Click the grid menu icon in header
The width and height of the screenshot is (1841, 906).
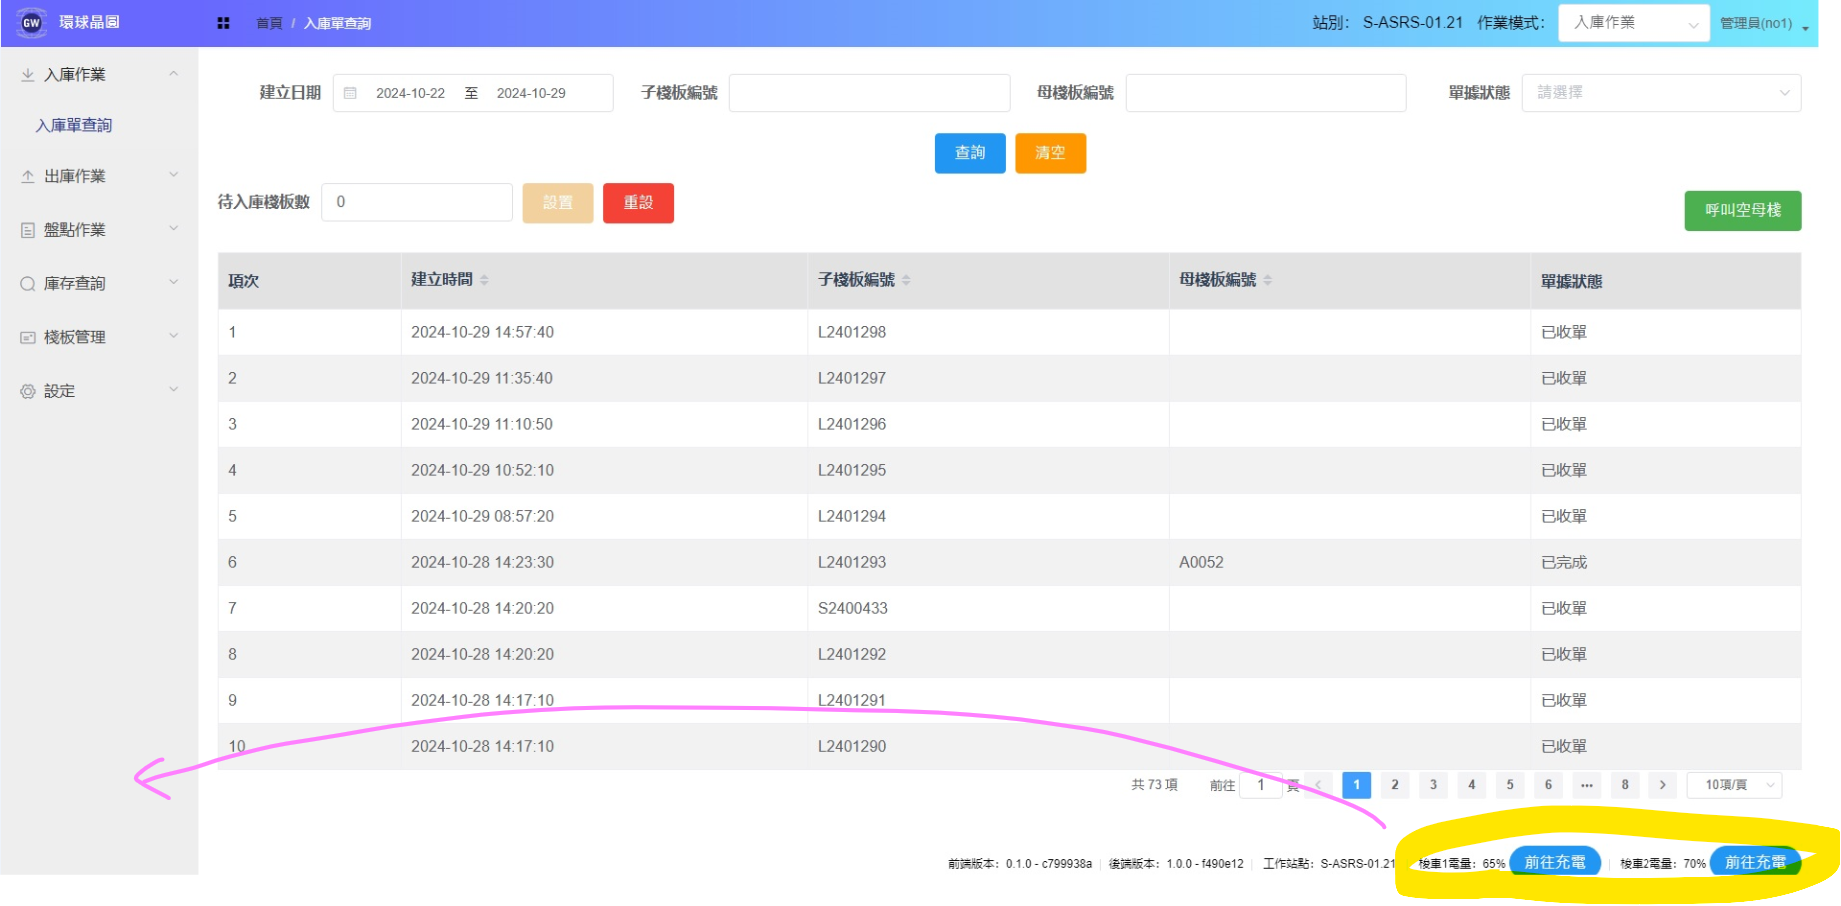pos(223,23)
